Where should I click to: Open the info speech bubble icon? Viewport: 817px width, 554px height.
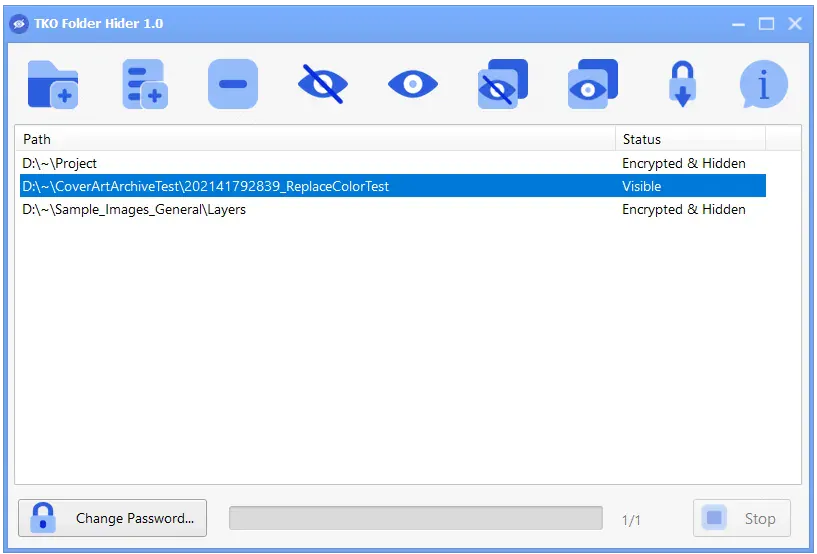763,84
